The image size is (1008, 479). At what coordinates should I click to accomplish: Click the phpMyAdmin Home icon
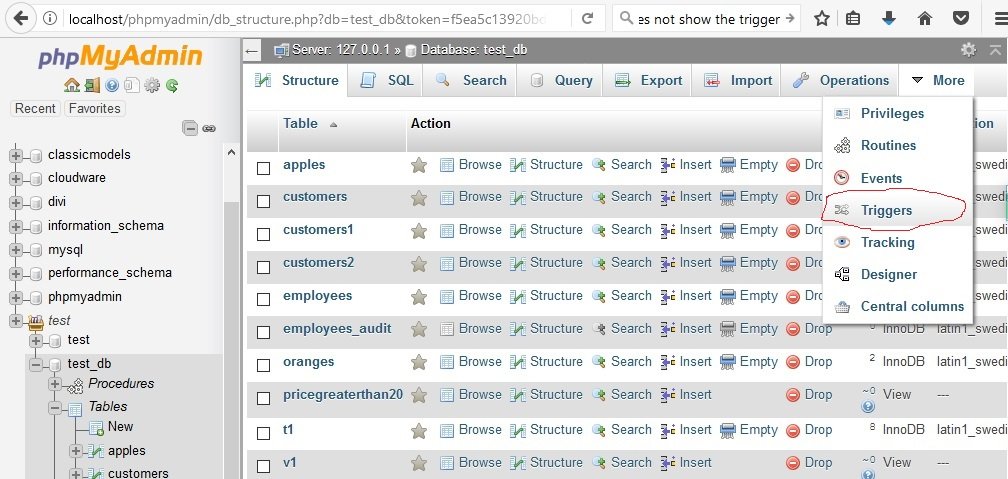(x=71, y=86)
